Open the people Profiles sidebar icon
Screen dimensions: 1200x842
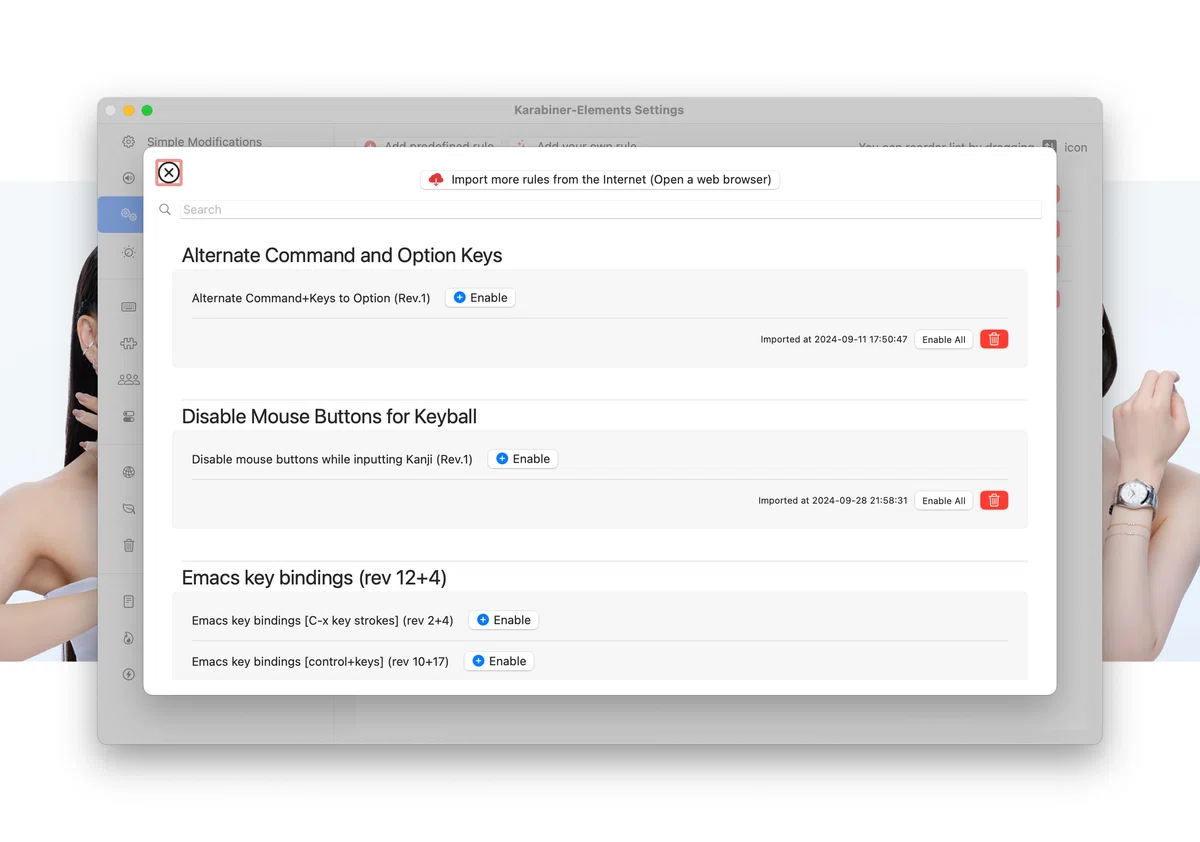click(129, 380)
